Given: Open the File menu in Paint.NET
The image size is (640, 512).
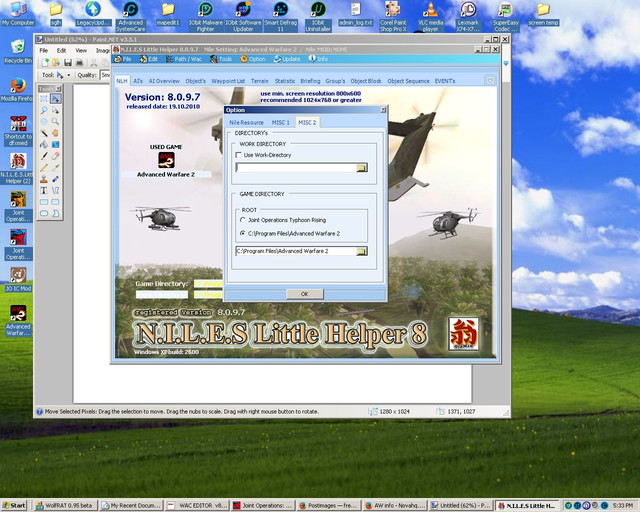Looking at the screenshot, I should [x=44, y=51].
